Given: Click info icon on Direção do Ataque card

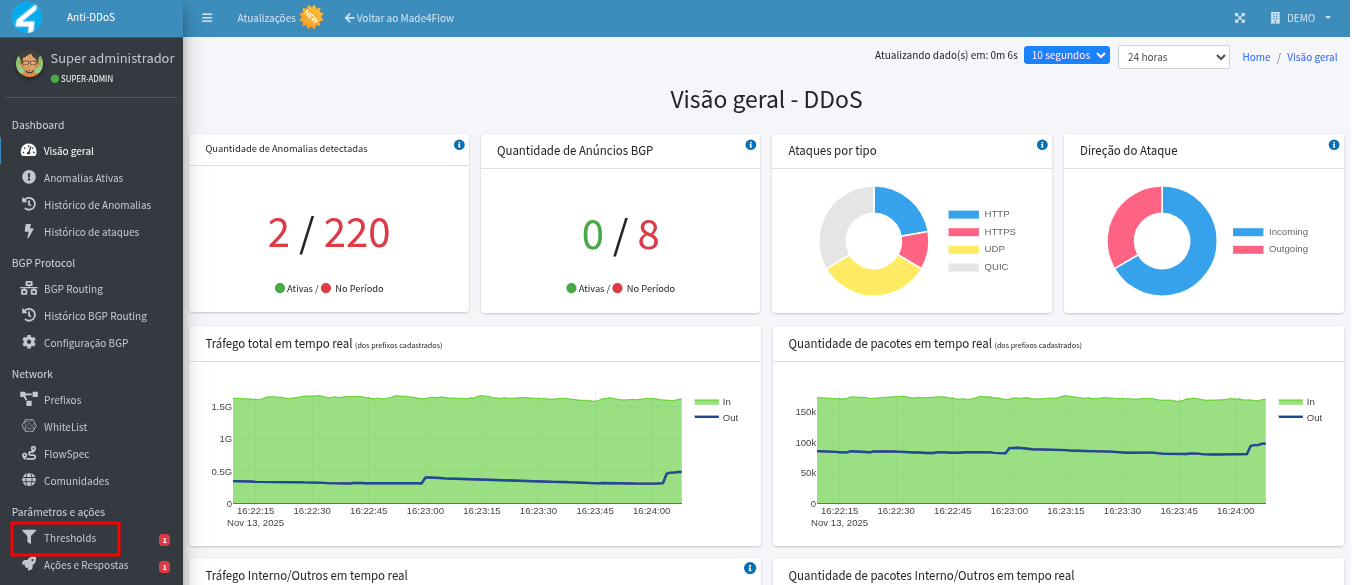Looking at the screenshot, I should pos(1334,145).
